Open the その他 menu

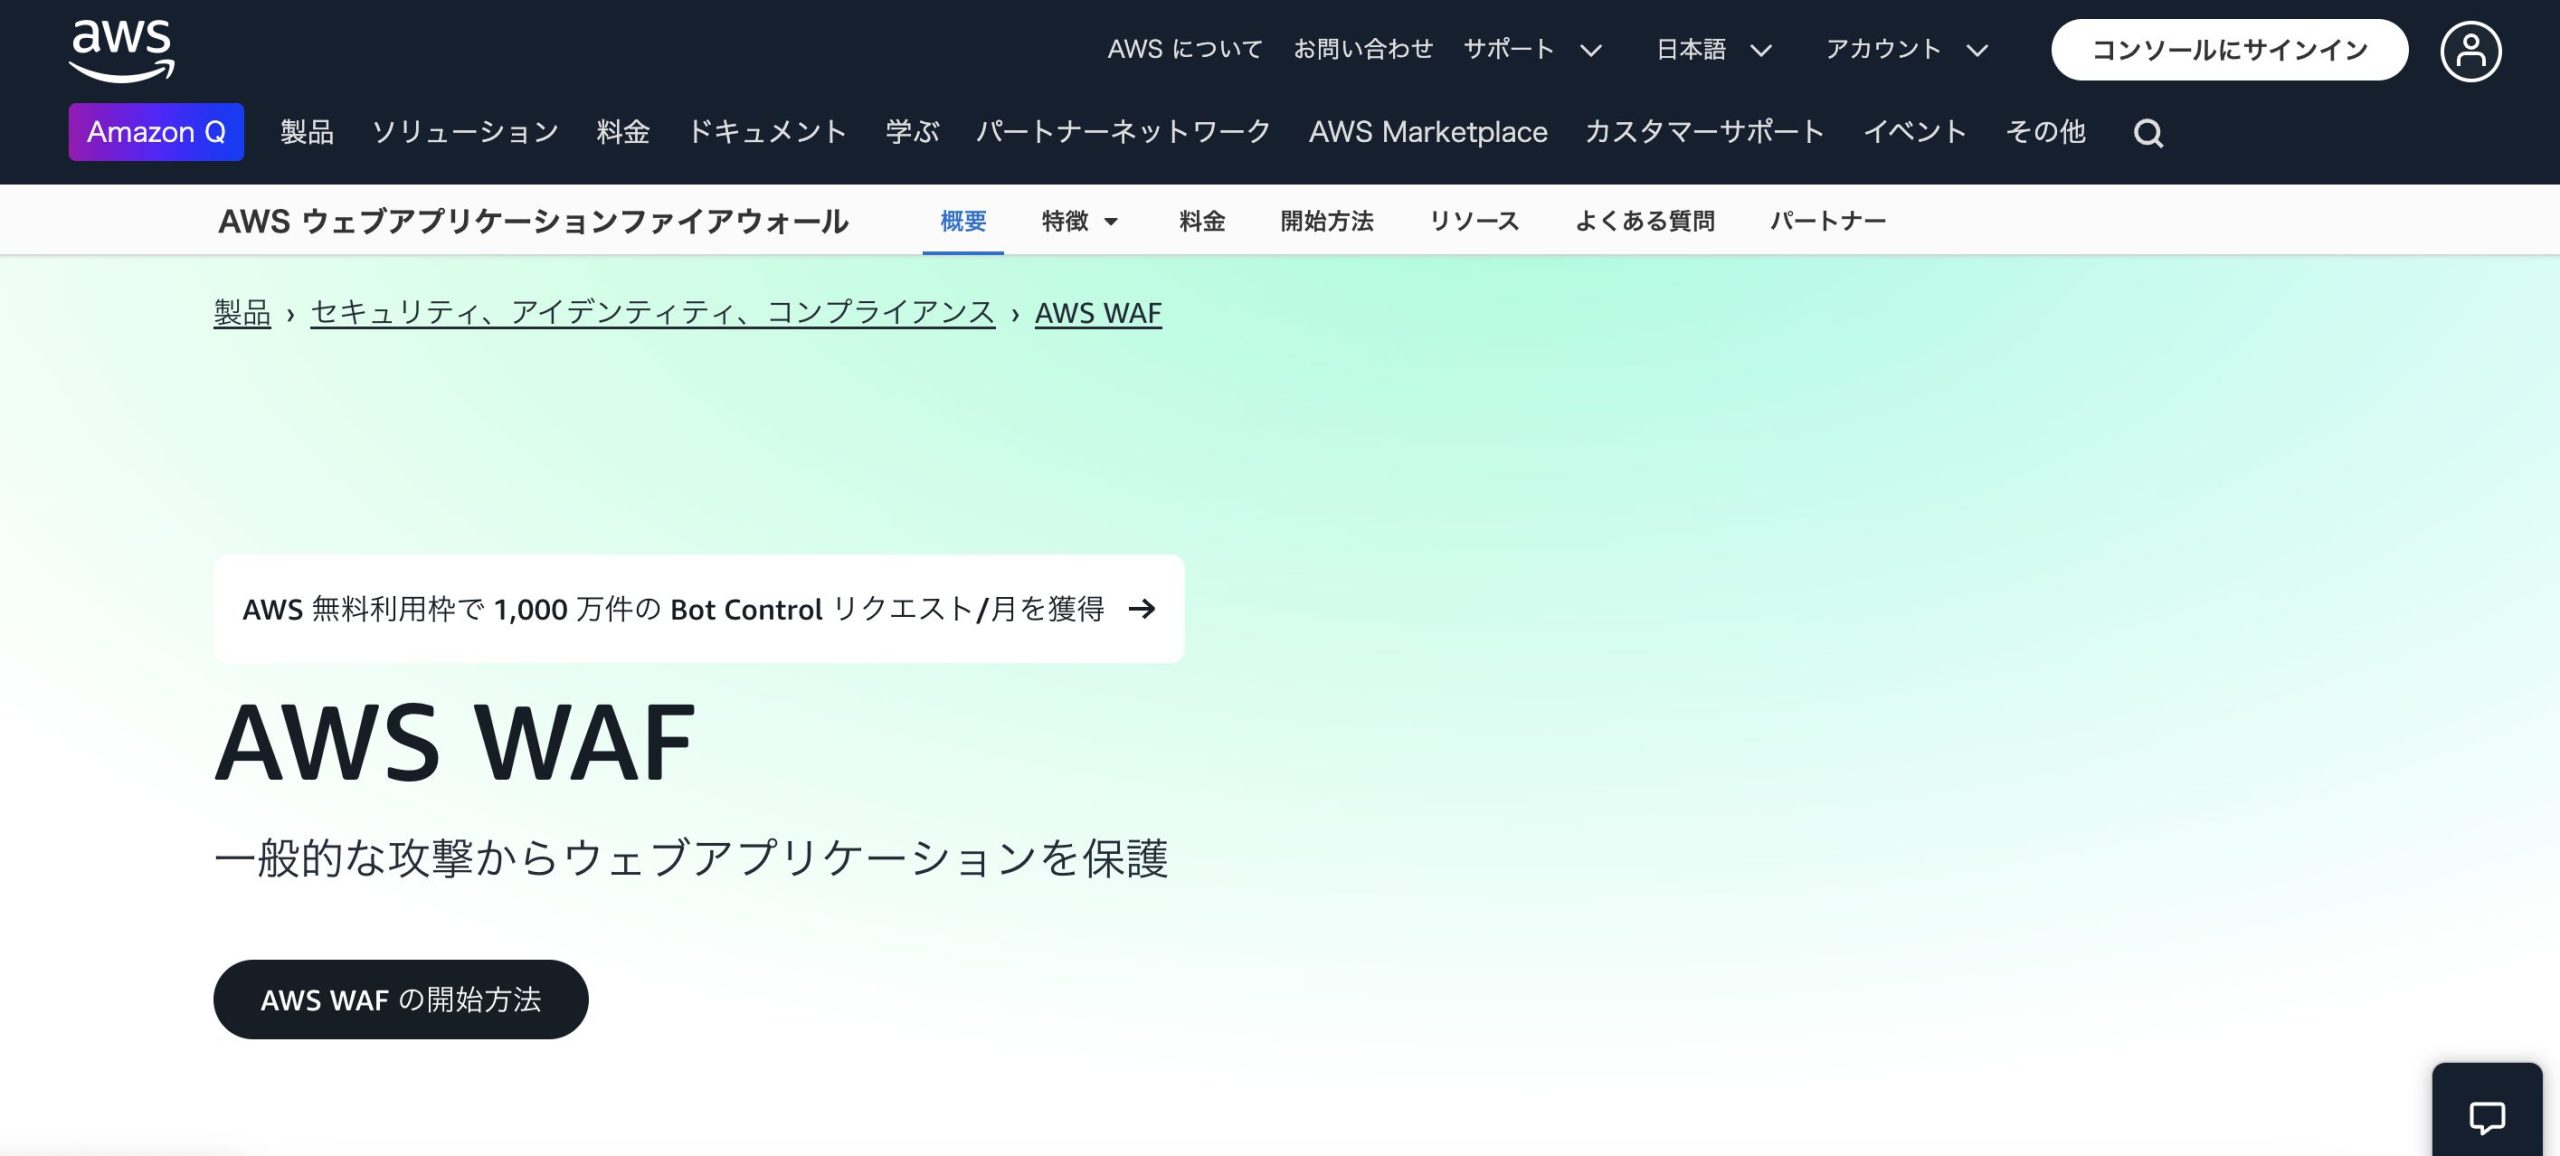point(2046,132)
